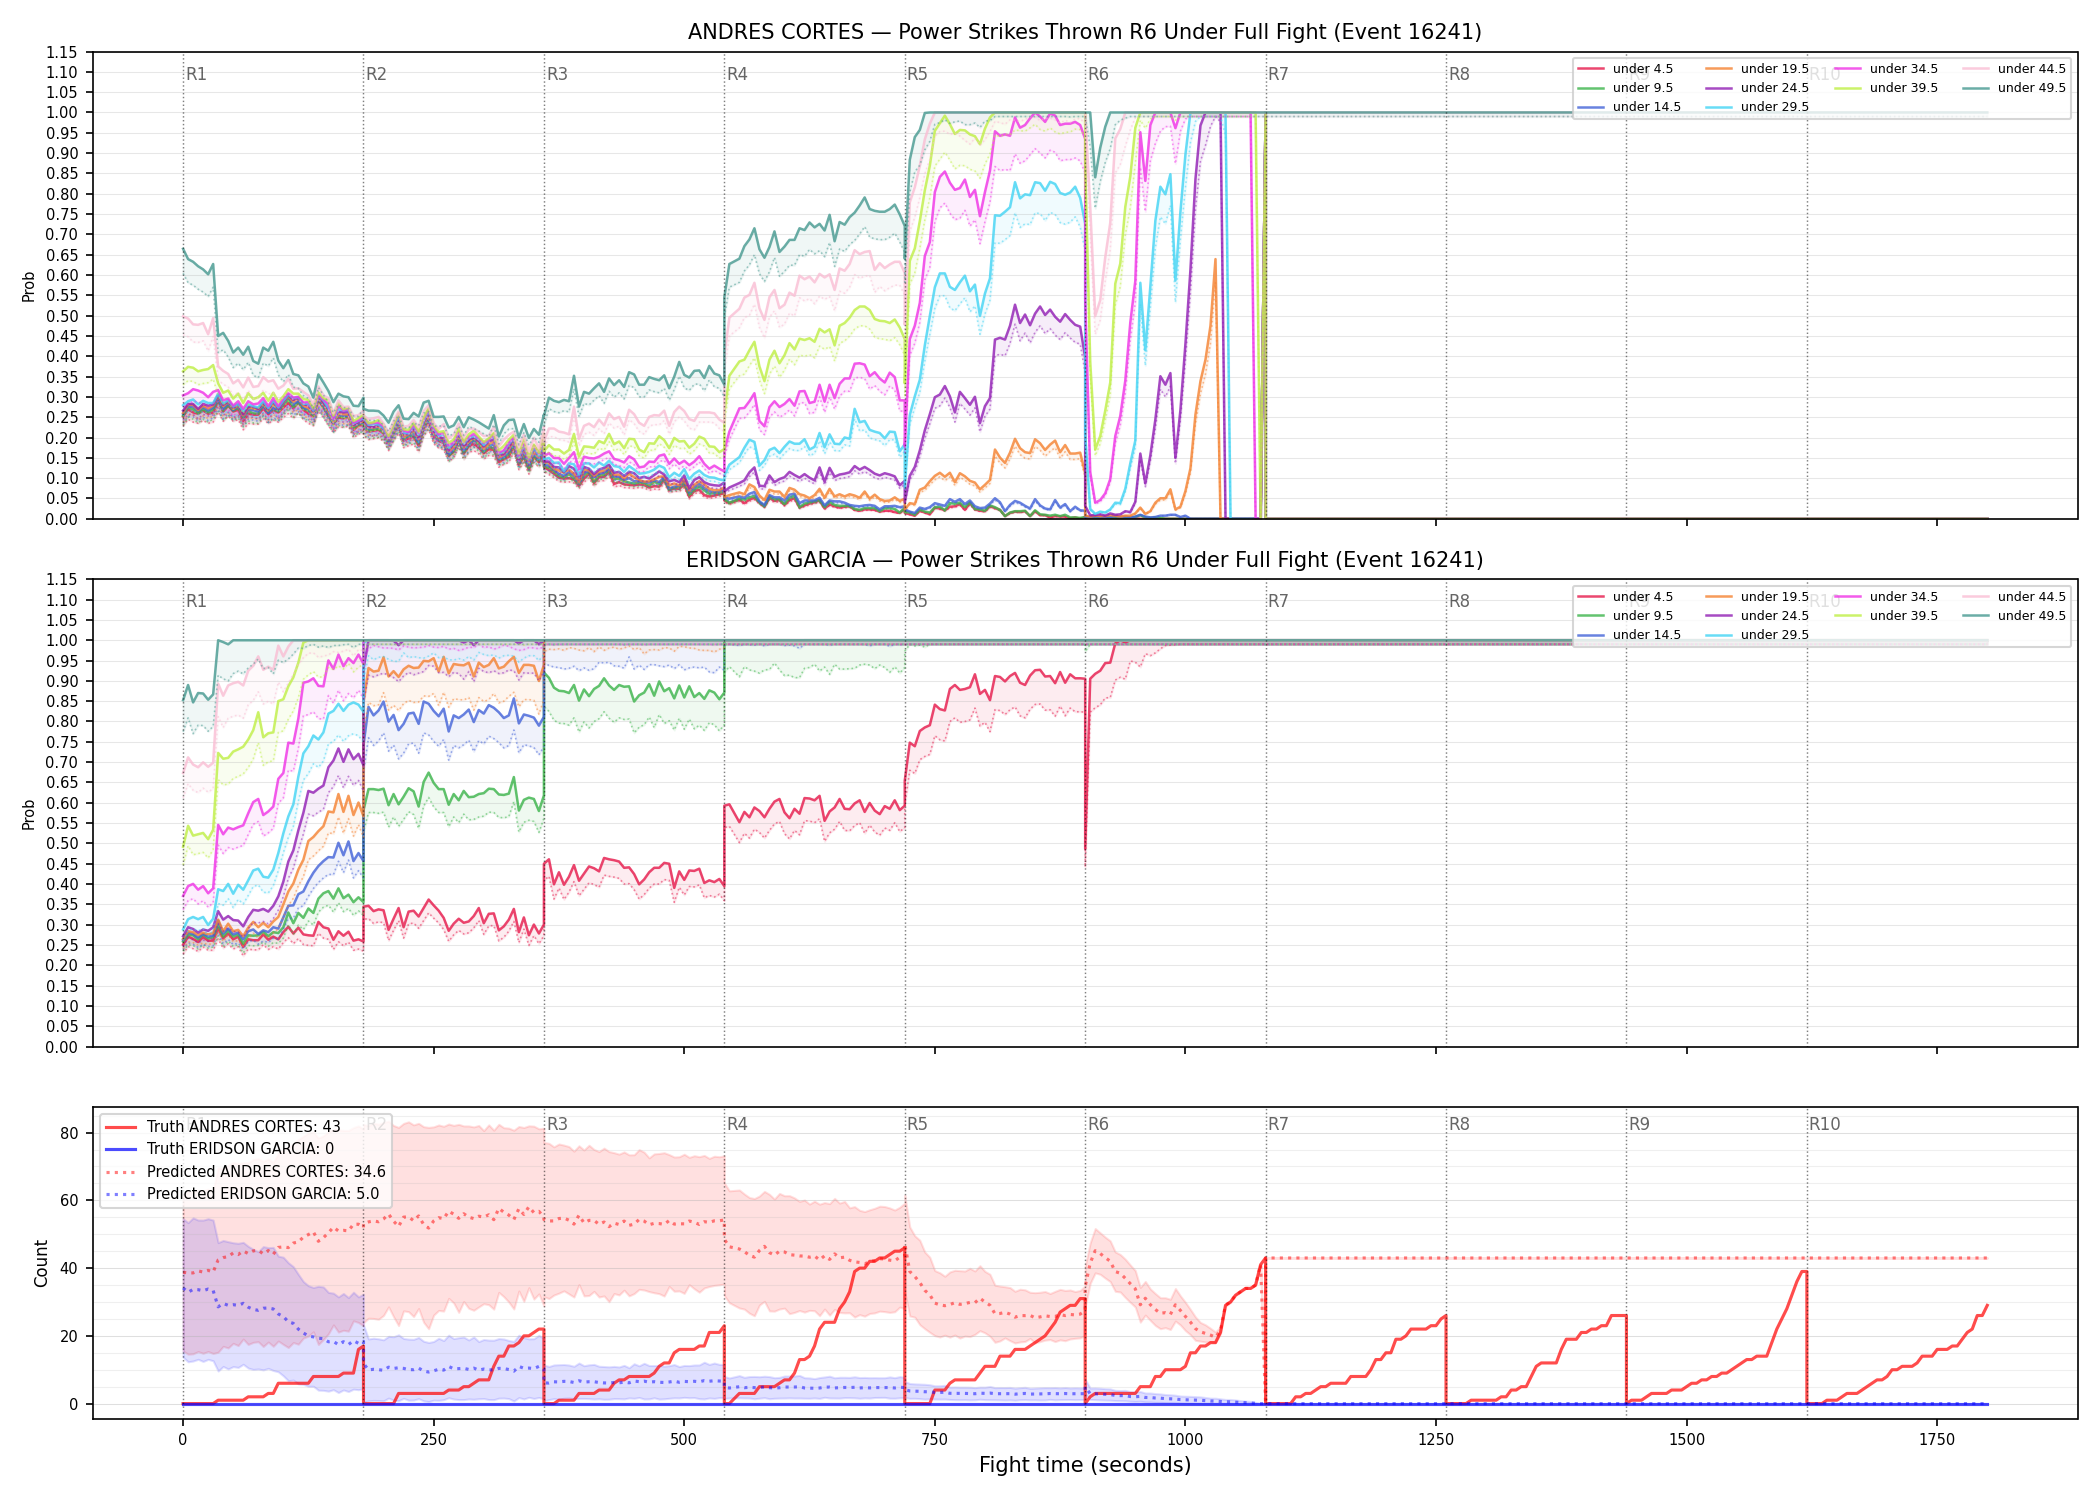Click the 1000 tick on the time axis
This screenshot has width=2100, height=1500.
[x=1185, y=1440]
